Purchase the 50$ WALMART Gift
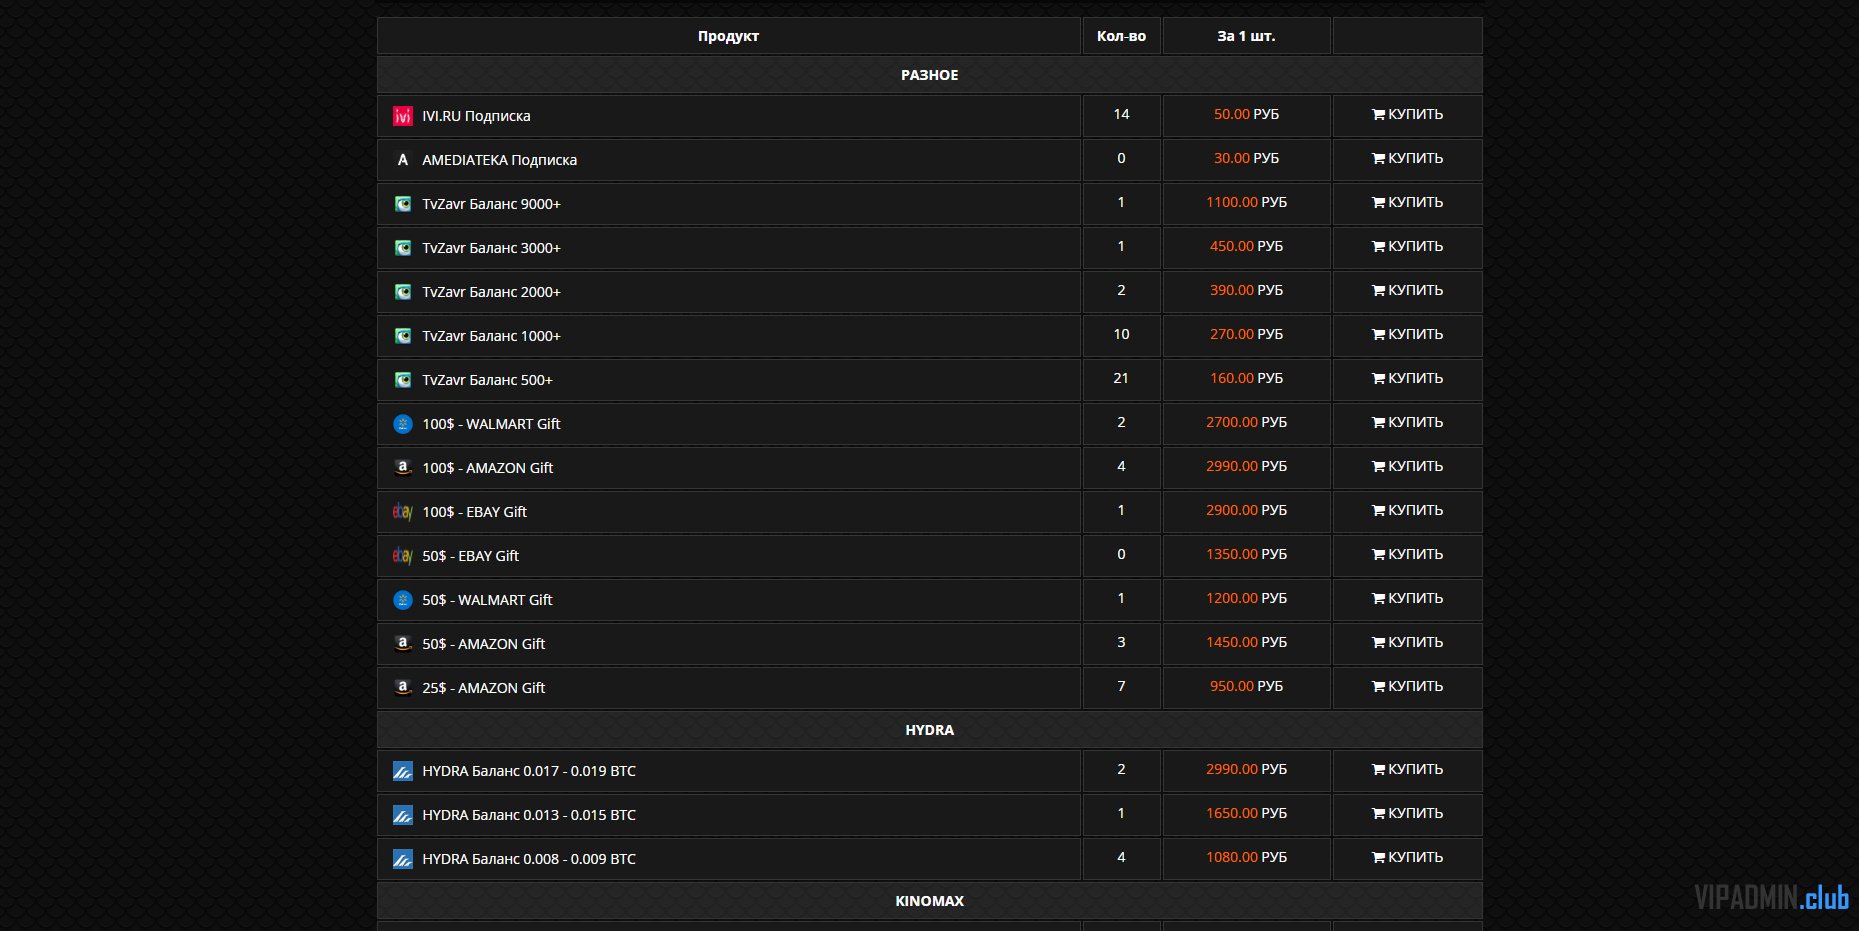 point(1407,599)
